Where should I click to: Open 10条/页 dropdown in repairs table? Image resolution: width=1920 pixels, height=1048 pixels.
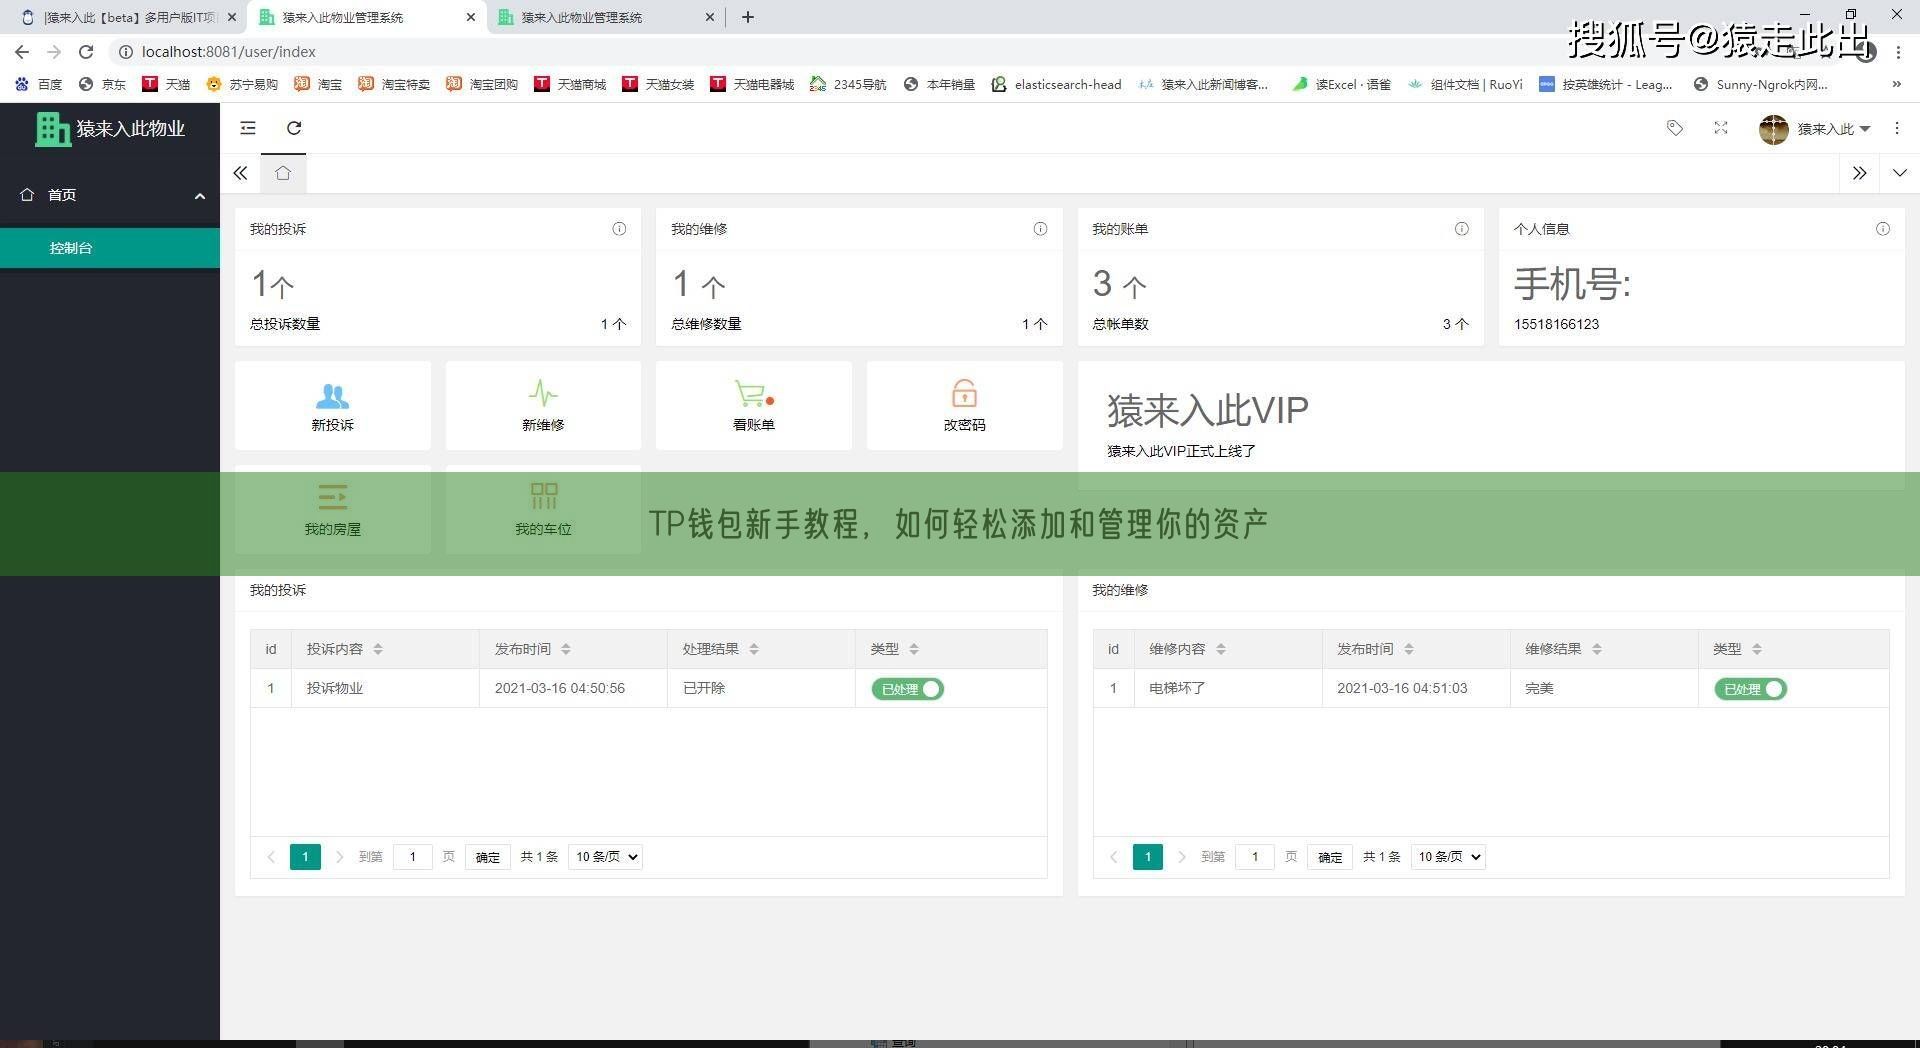(1448, 857)
